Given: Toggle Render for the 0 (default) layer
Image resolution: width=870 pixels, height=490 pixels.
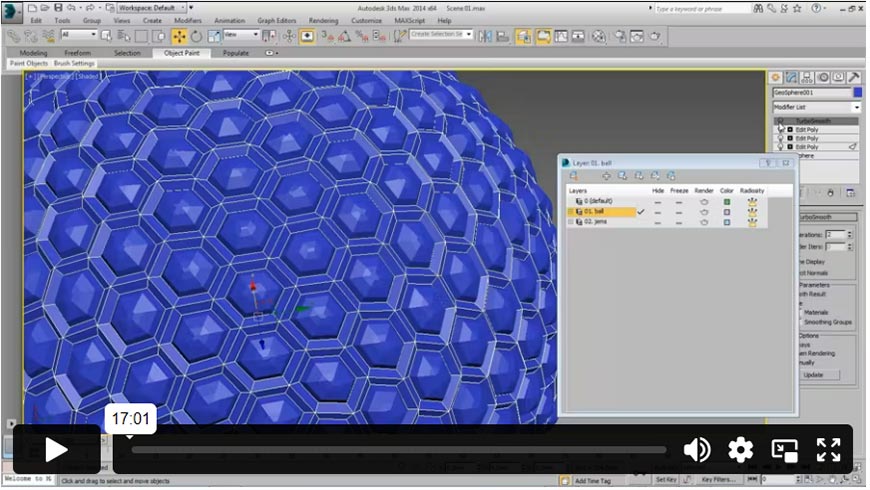Looking at the screenshot, I should [703, 201].
